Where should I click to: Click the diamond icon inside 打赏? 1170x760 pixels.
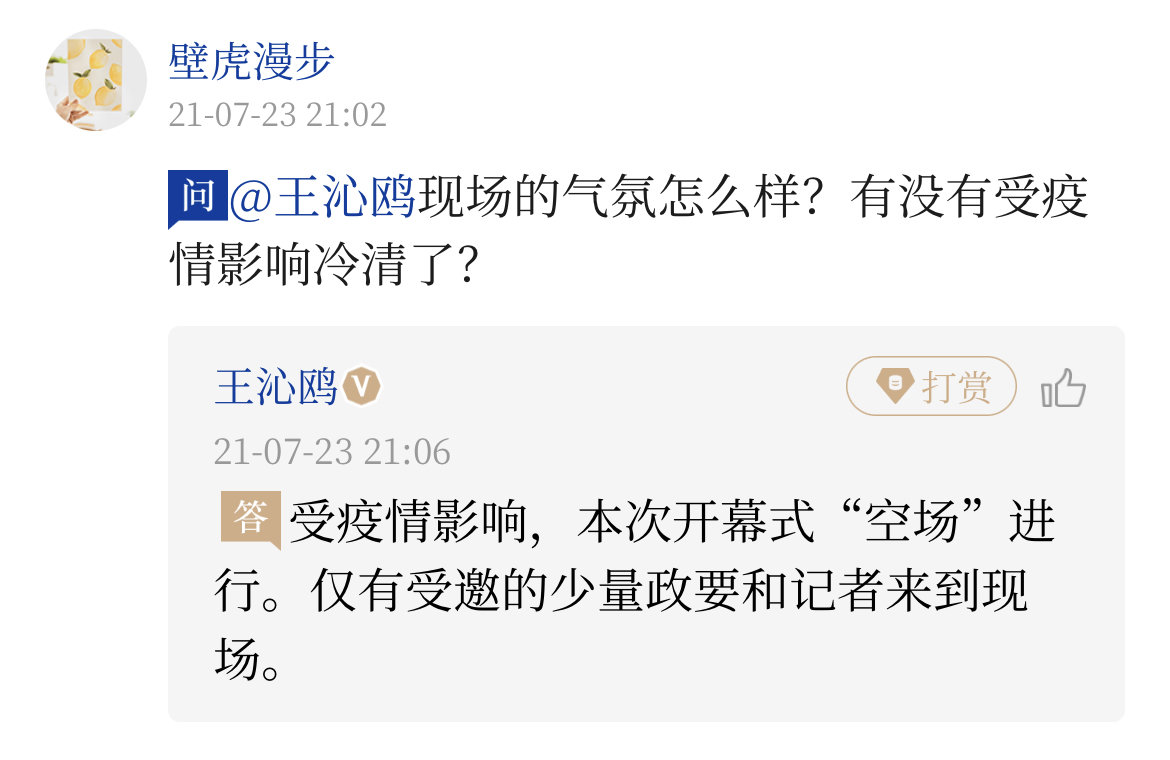coord(894,385)
